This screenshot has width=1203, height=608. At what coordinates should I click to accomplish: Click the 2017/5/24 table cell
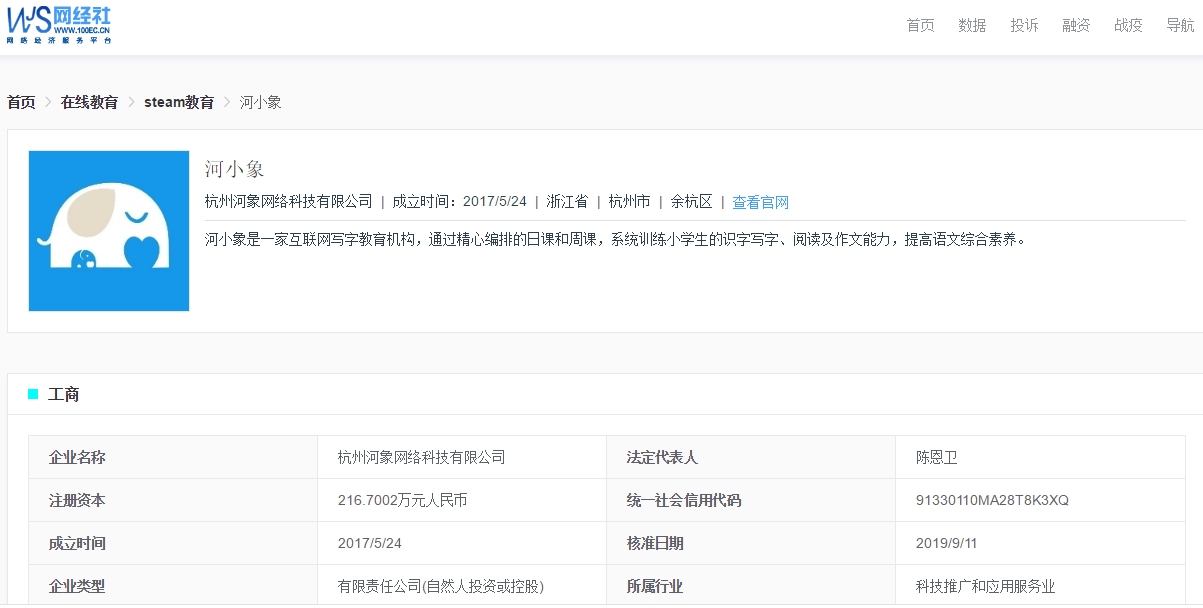pos(370,543)
